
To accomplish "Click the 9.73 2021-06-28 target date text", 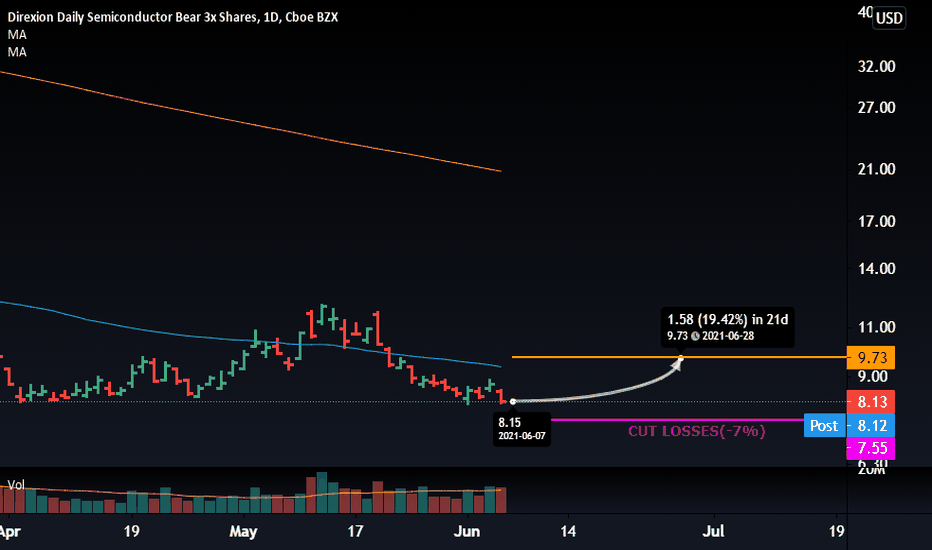I will (710, 336).
